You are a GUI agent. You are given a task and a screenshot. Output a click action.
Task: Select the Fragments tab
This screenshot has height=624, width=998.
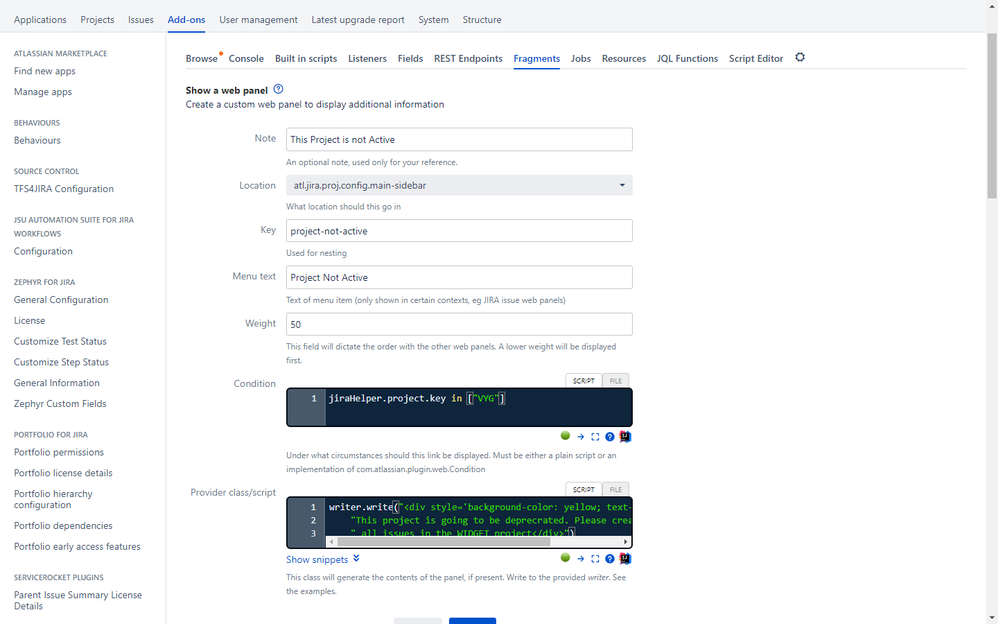tap(537, 59)
